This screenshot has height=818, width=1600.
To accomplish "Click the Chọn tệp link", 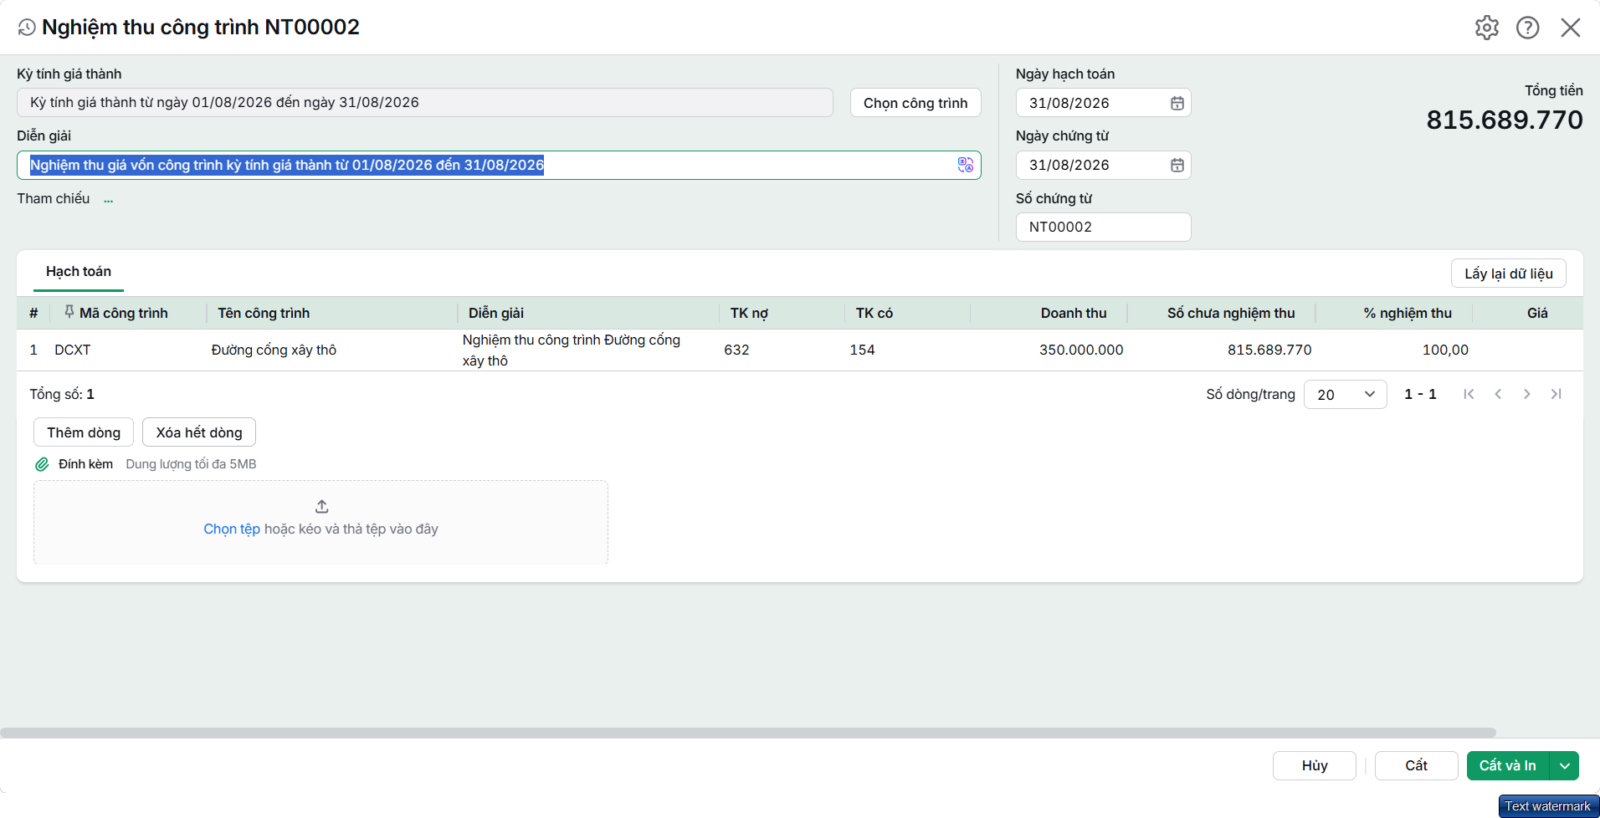I will [232, 529].
